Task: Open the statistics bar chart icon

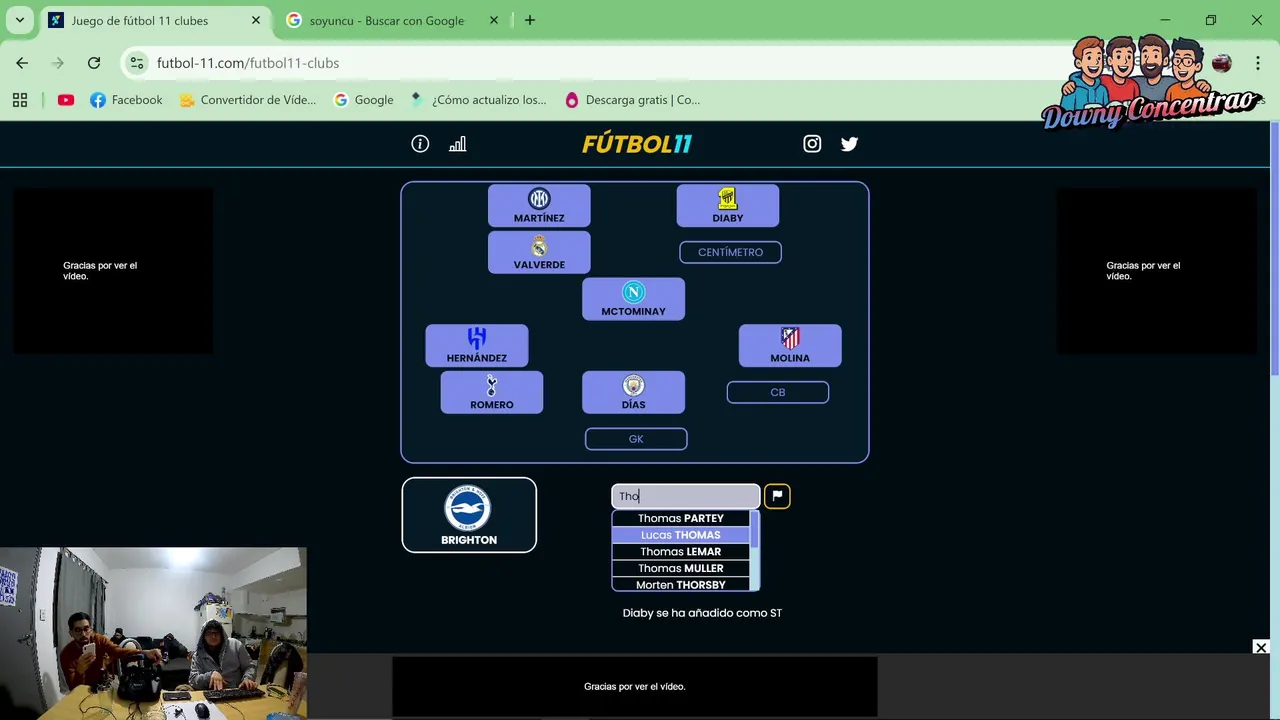Action: (457, 144)
